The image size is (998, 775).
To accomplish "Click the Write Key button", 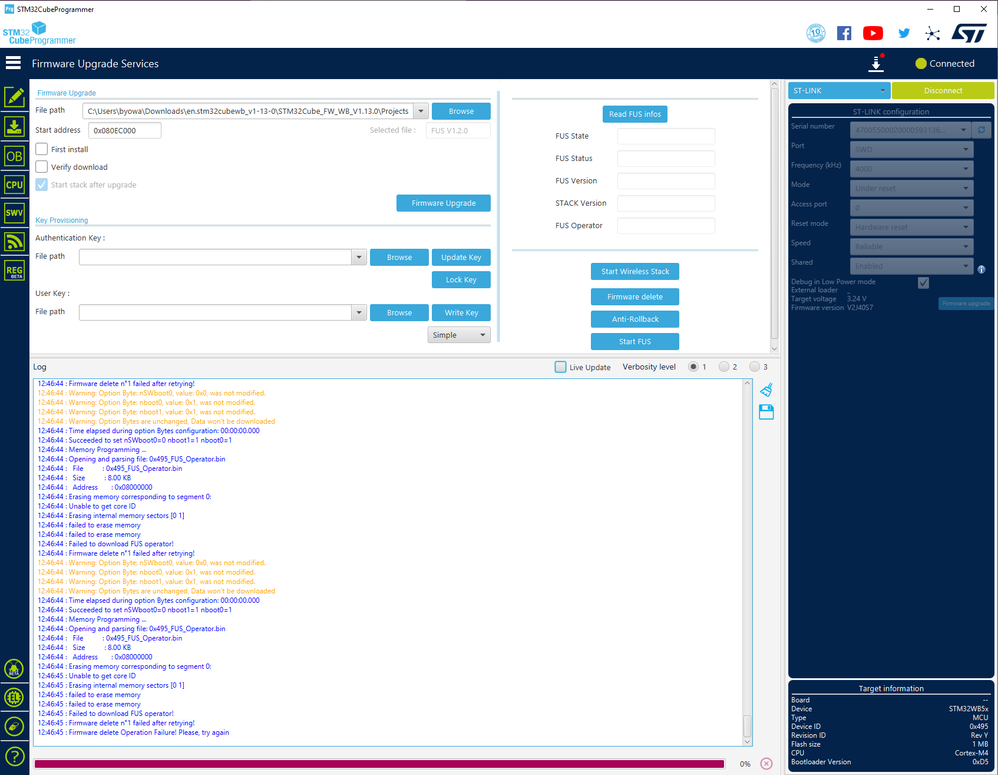I will click(461, 312).
